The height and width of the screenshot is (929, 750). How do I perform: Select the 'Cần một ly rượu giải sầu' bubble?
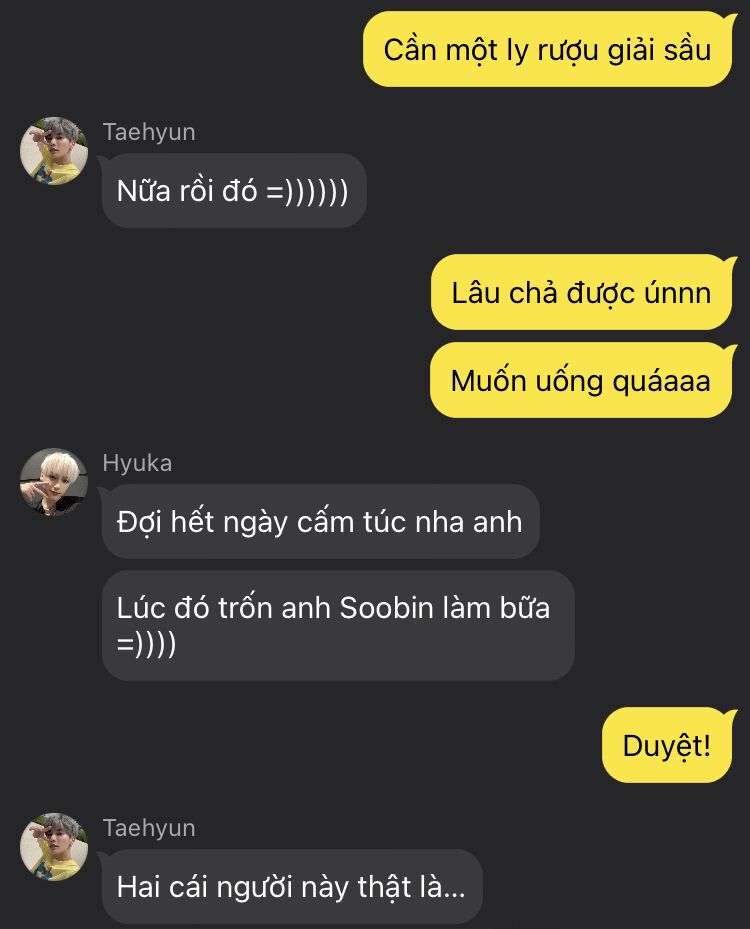coord(548,49)
